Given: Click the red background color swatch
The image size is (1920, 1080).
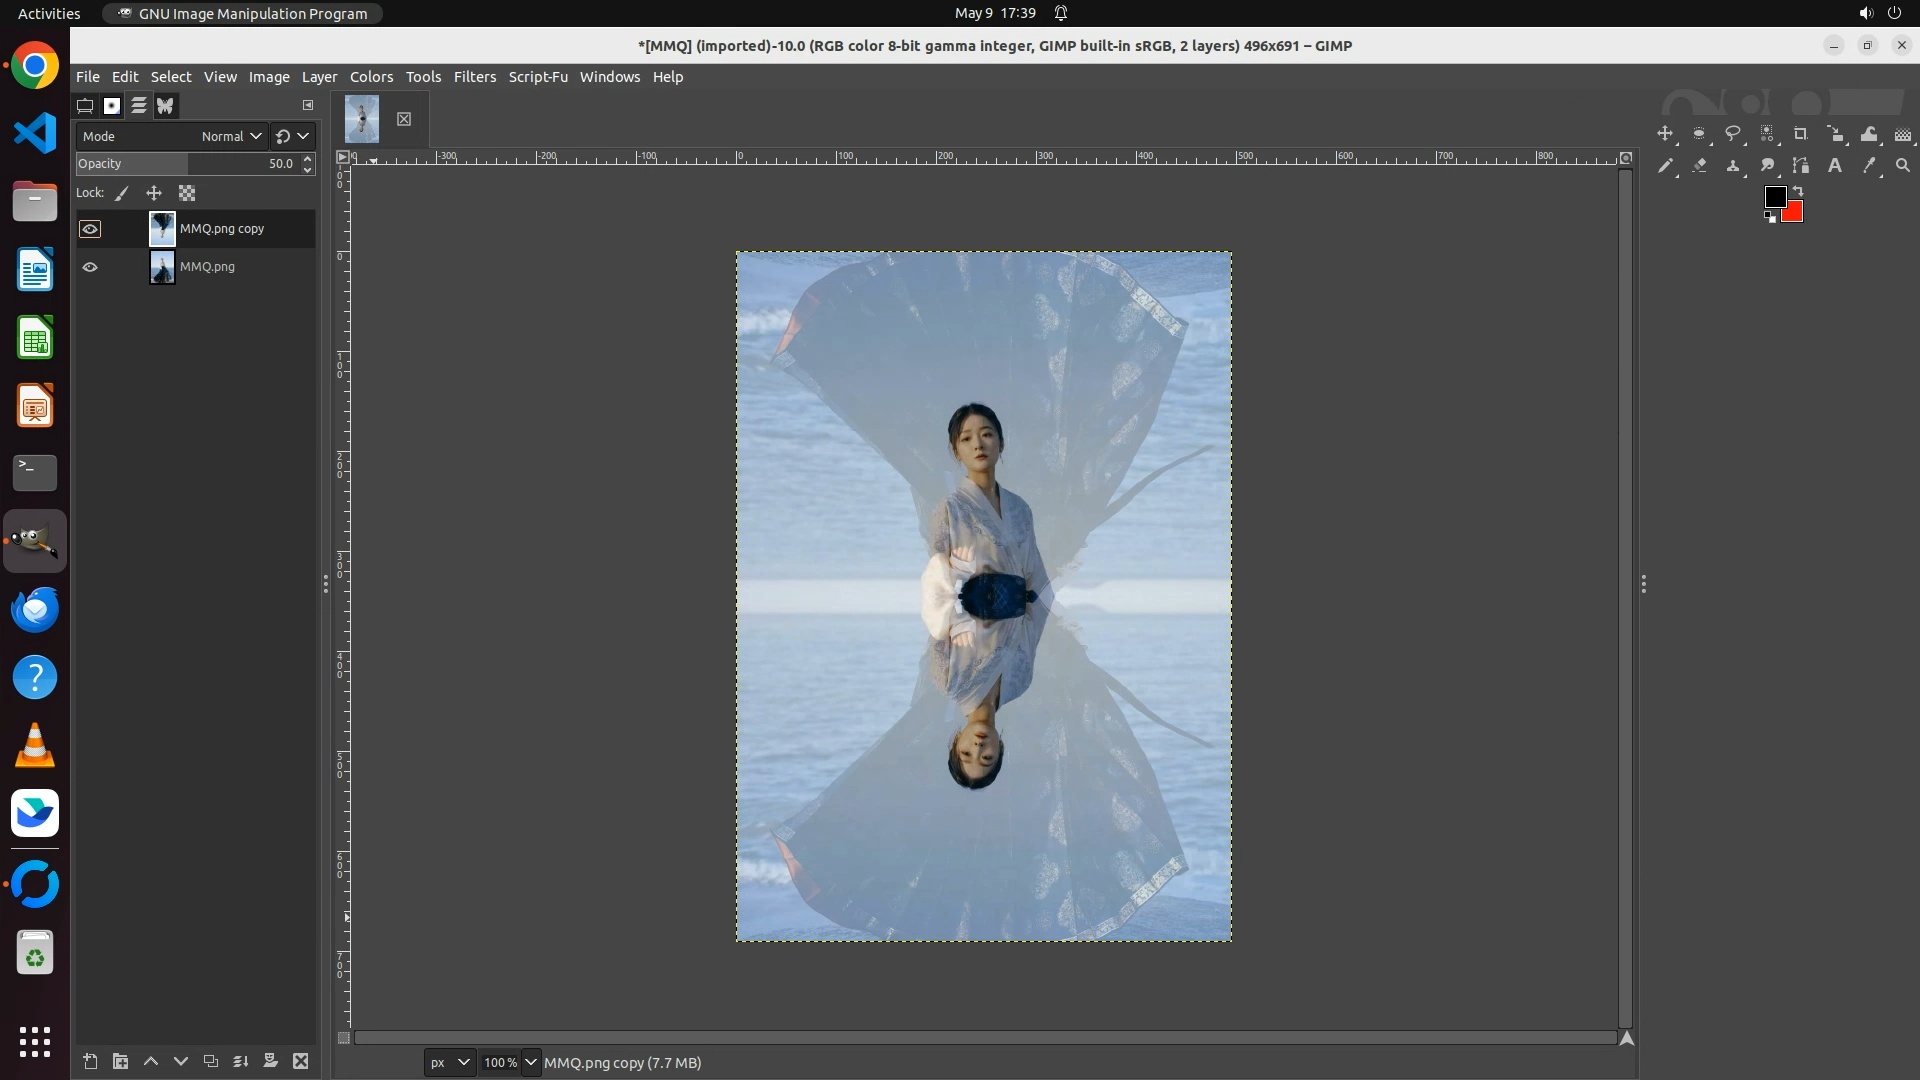Looking at the screenshot, I should (x=1794, y=213).
